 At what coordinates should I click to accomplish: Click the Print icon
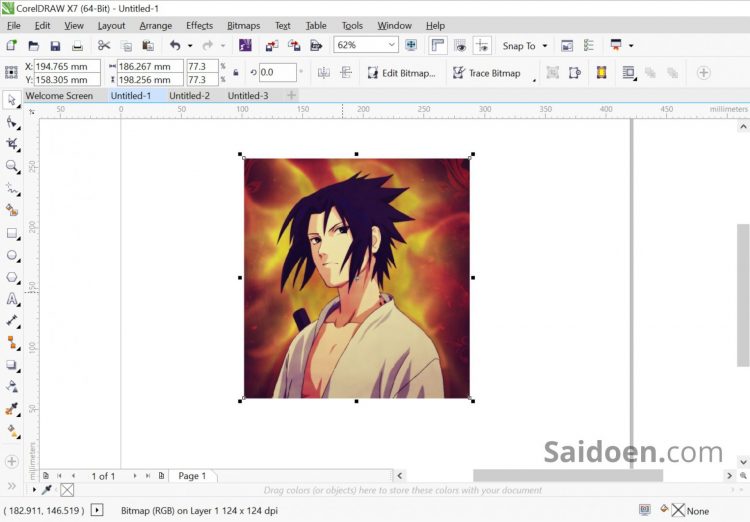(77, 45)
